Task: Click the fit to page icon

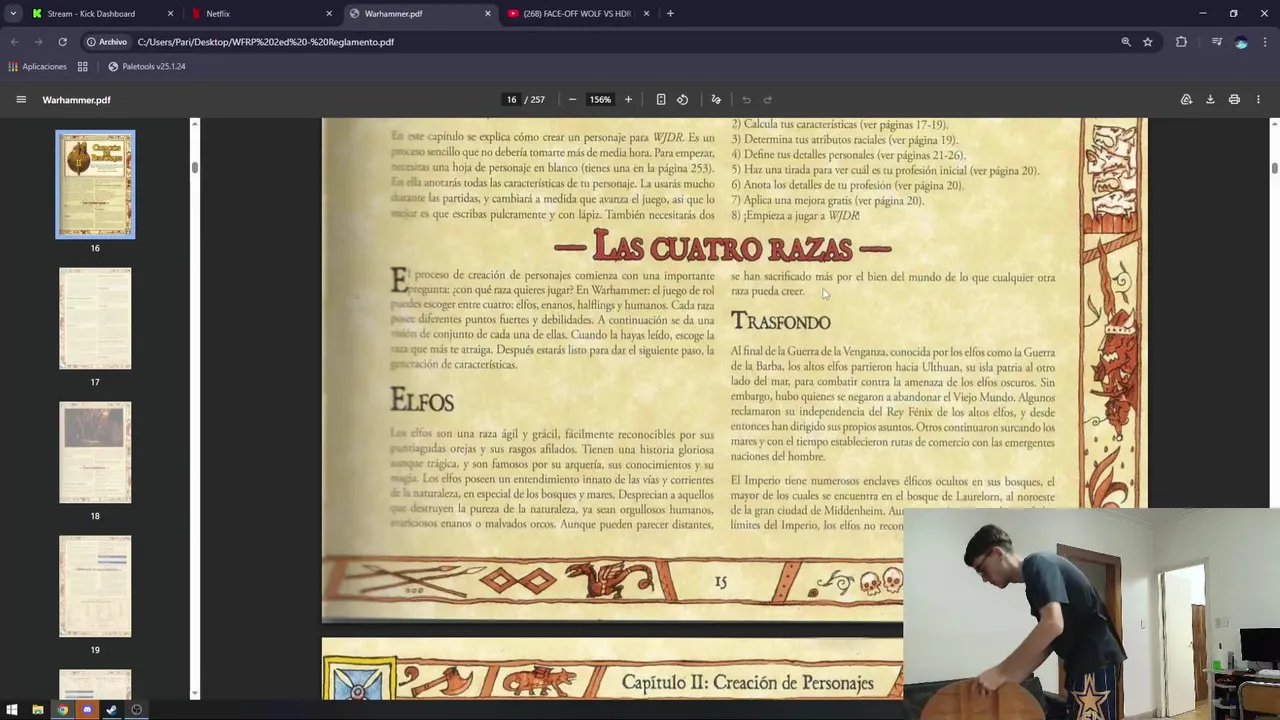Action: [x=661, y=100]
